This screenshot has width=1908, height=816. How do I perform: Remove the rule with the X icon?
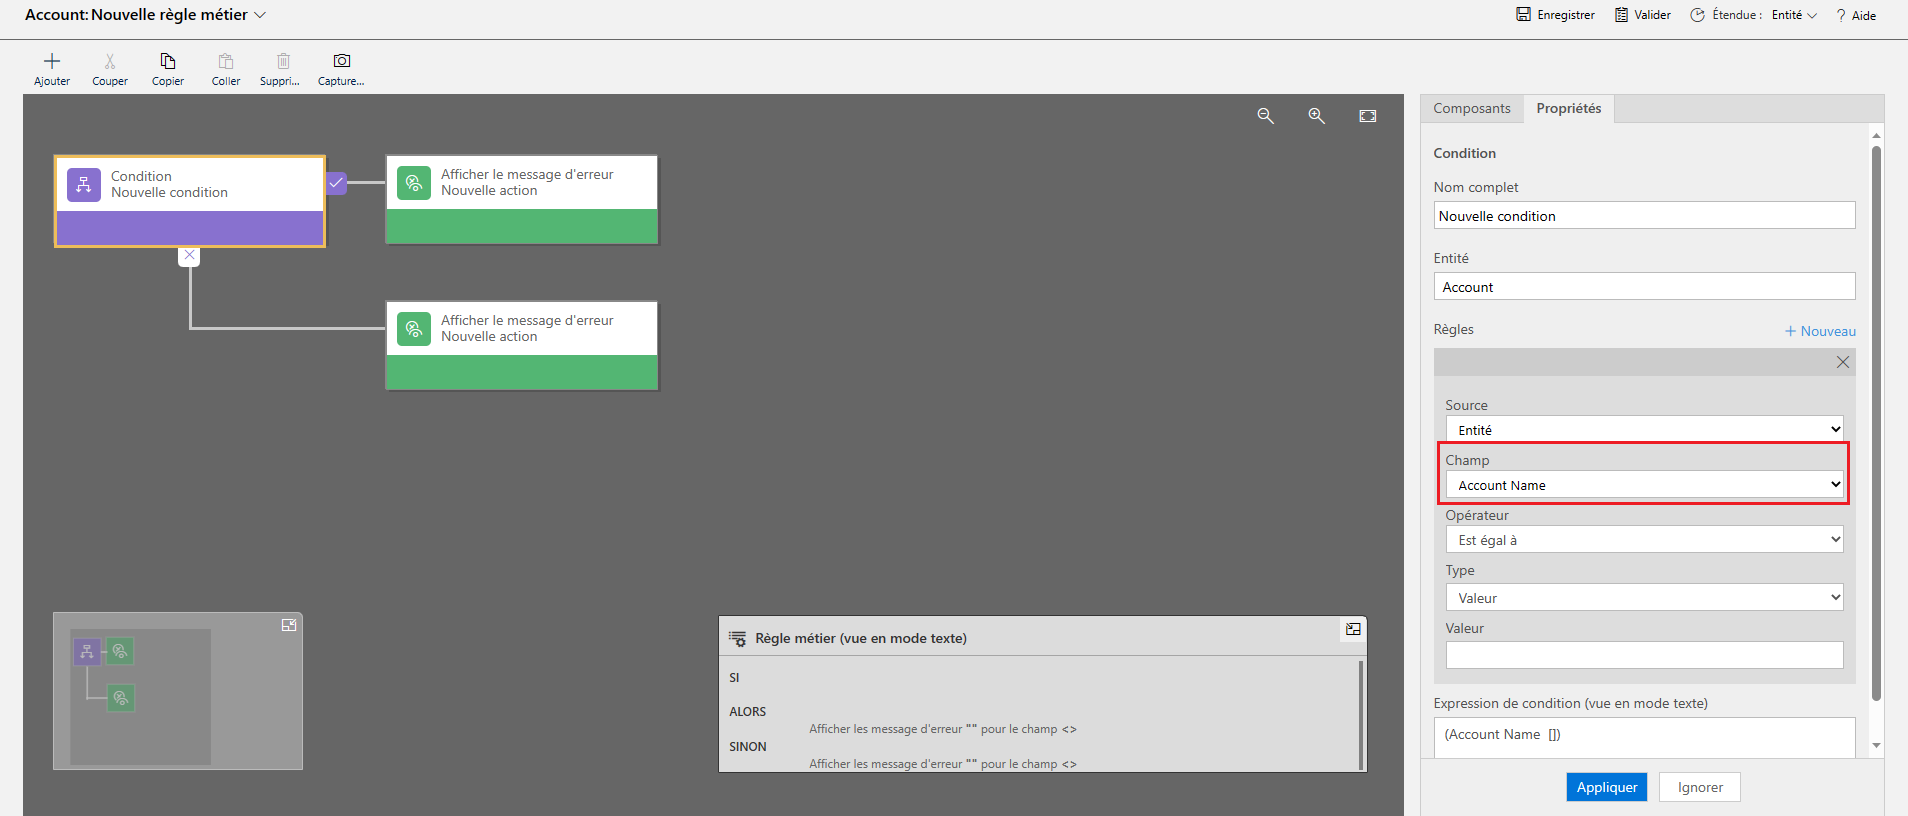[1843, 362]
